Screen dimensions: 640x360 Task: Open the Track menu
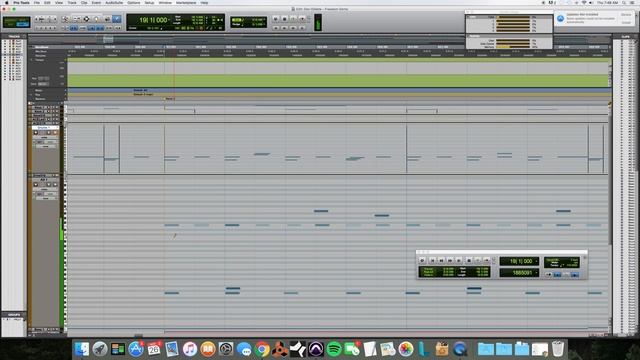click(72, 2)
